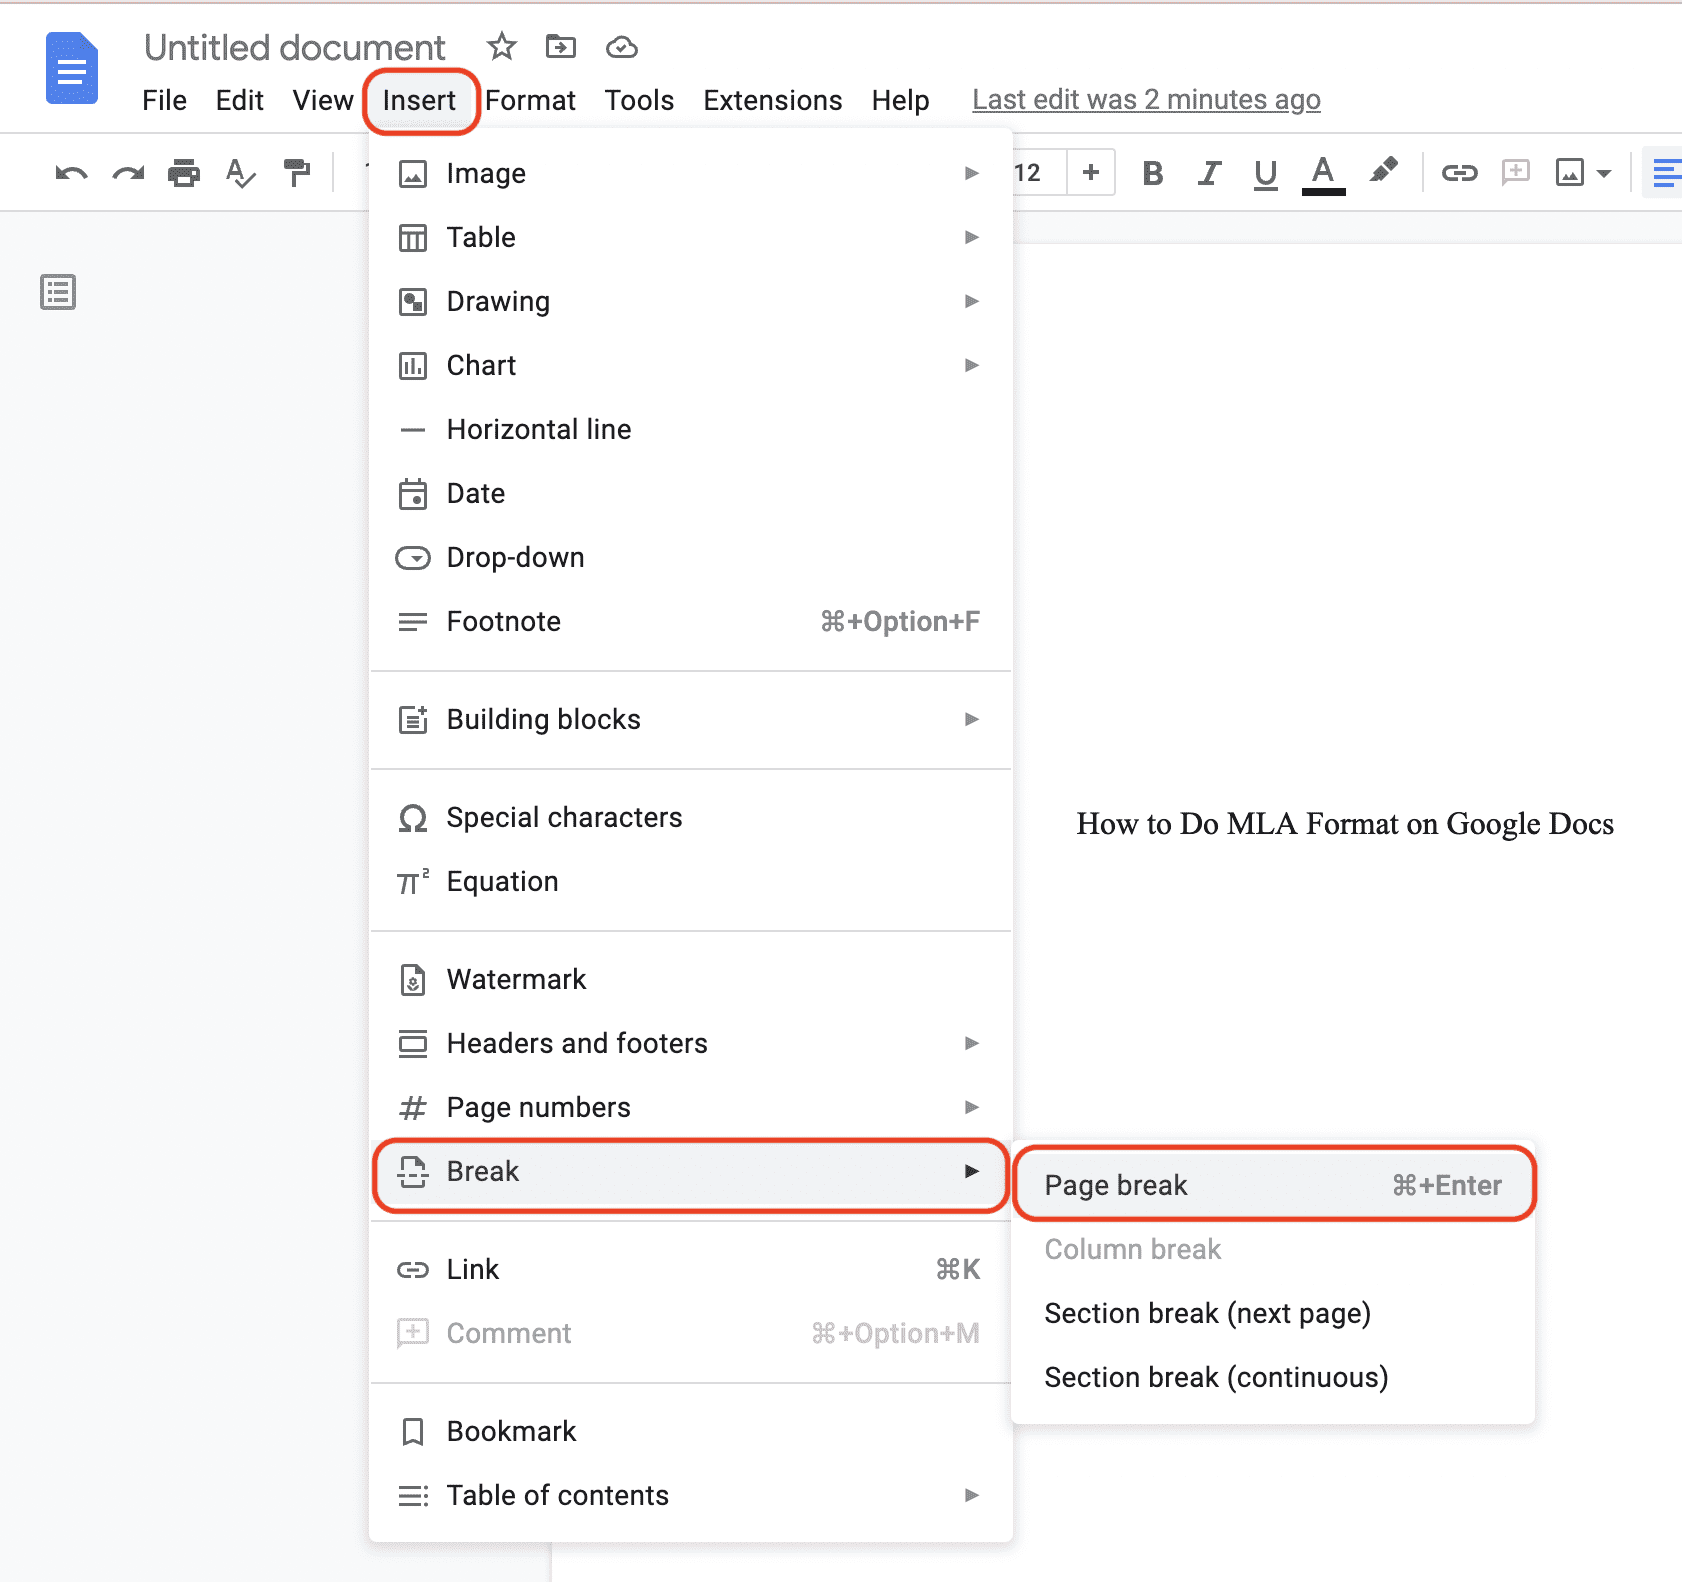
Task: Run spelling and grammar check icon
Action: click(x=240, y=172)
